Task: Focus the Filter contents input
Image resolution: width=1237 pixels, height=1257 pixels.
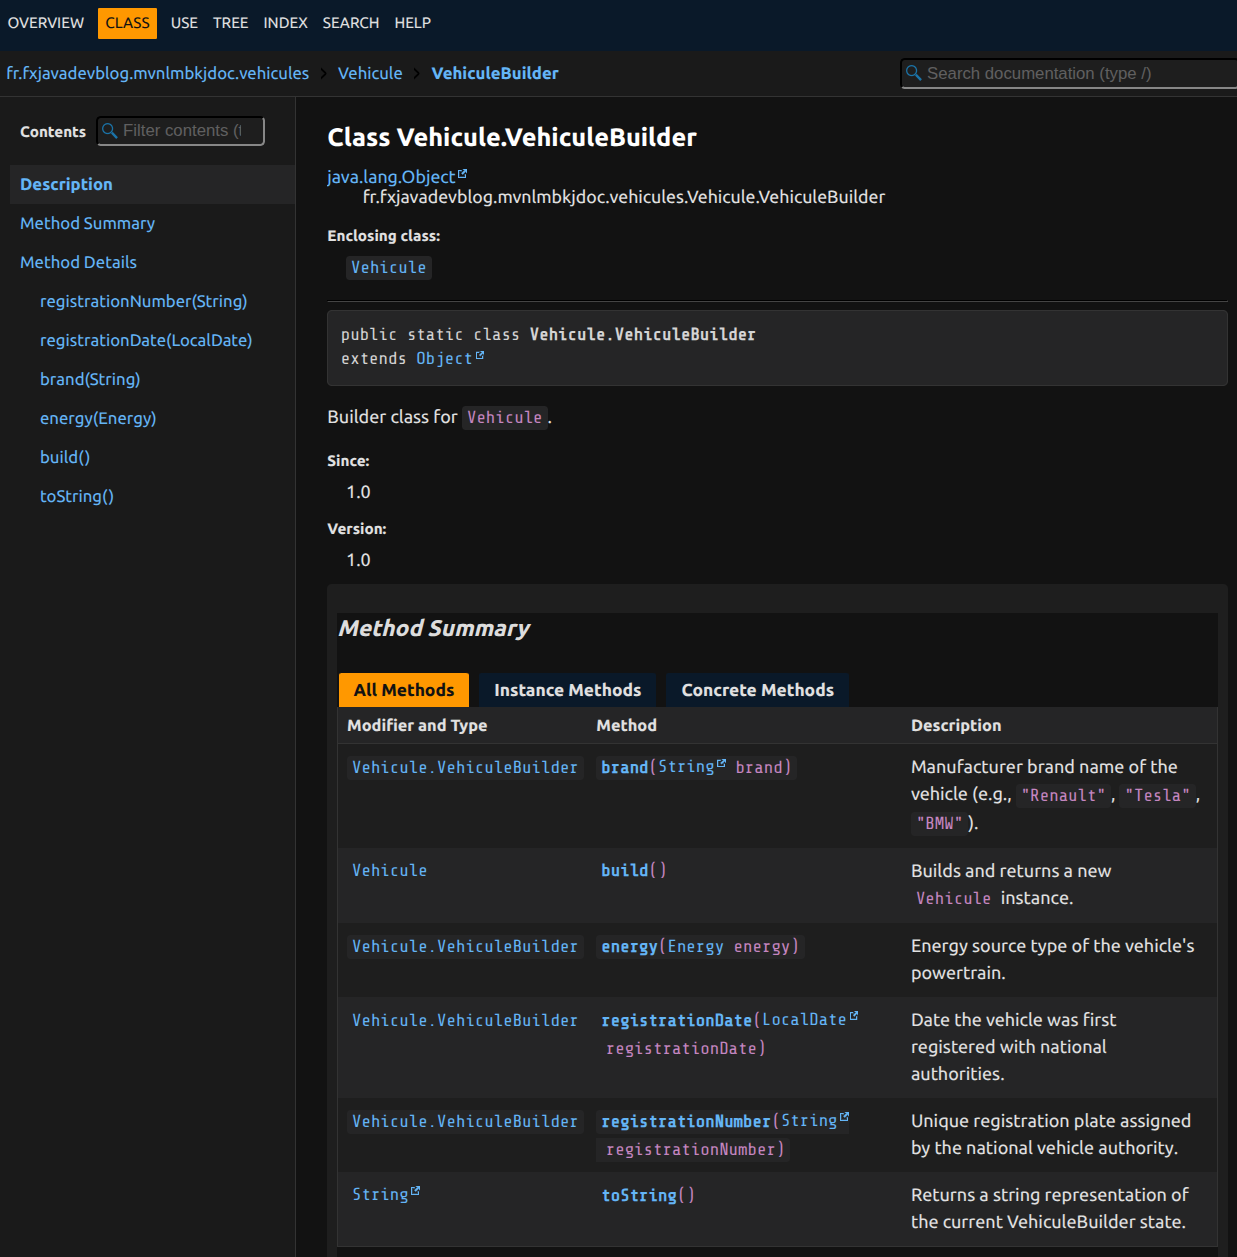Action: coord(181,131)
